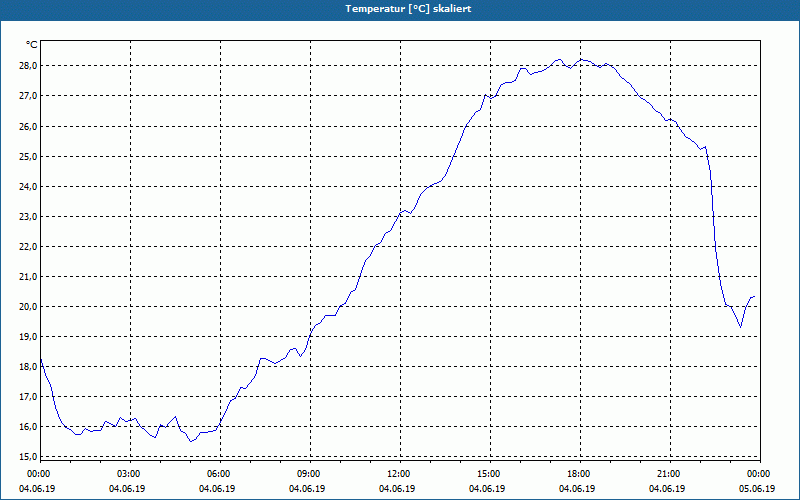Select the 16,0 y-axis value
The height and width of the screenshot is (500, 800).
pyautogui.click(x=29, y=427)
